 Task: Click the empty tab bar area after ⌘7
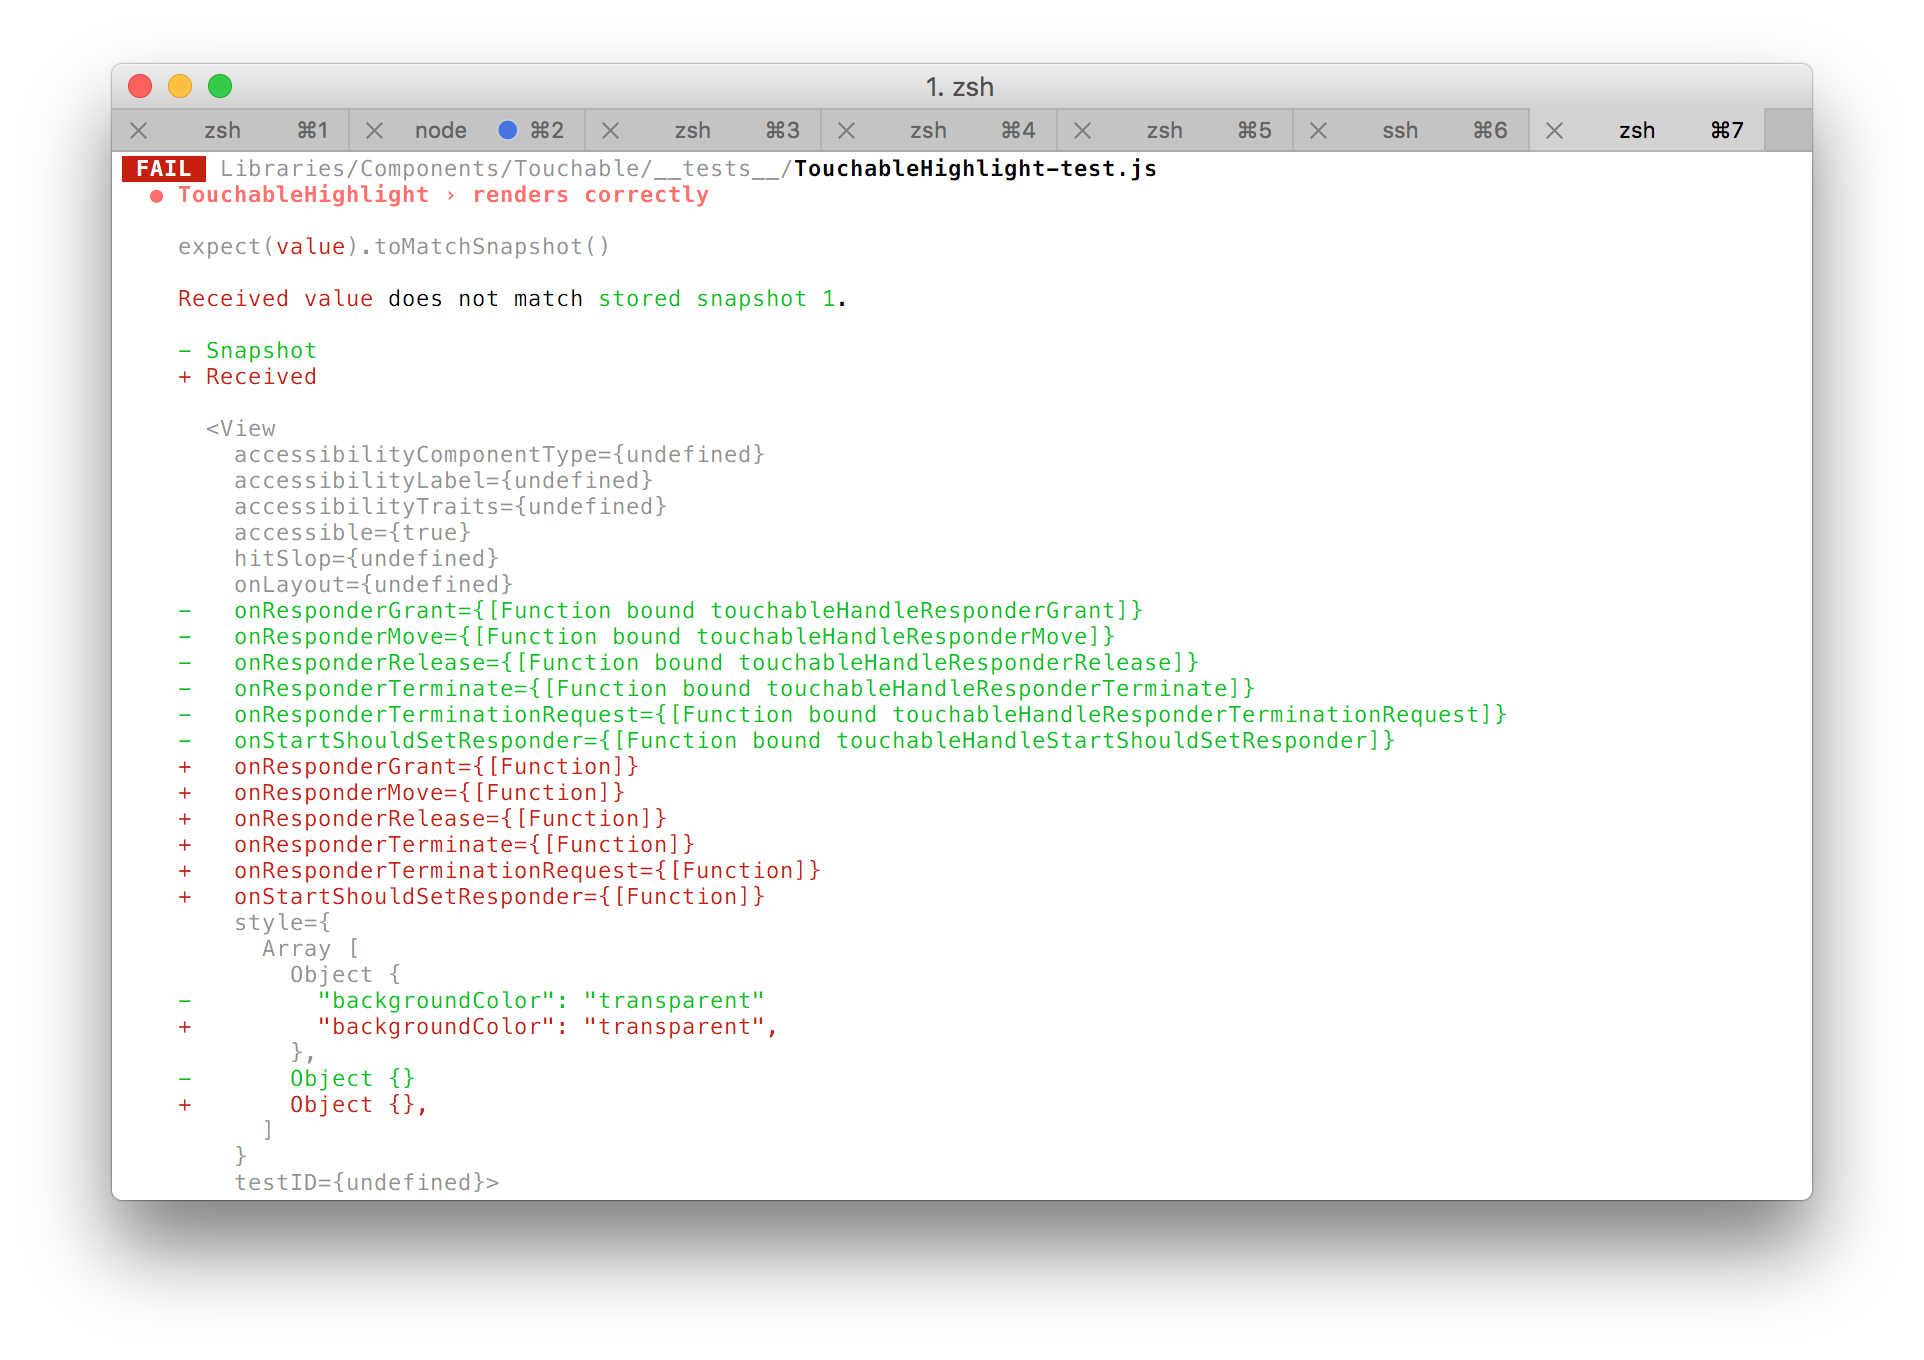click(1787, 131)
